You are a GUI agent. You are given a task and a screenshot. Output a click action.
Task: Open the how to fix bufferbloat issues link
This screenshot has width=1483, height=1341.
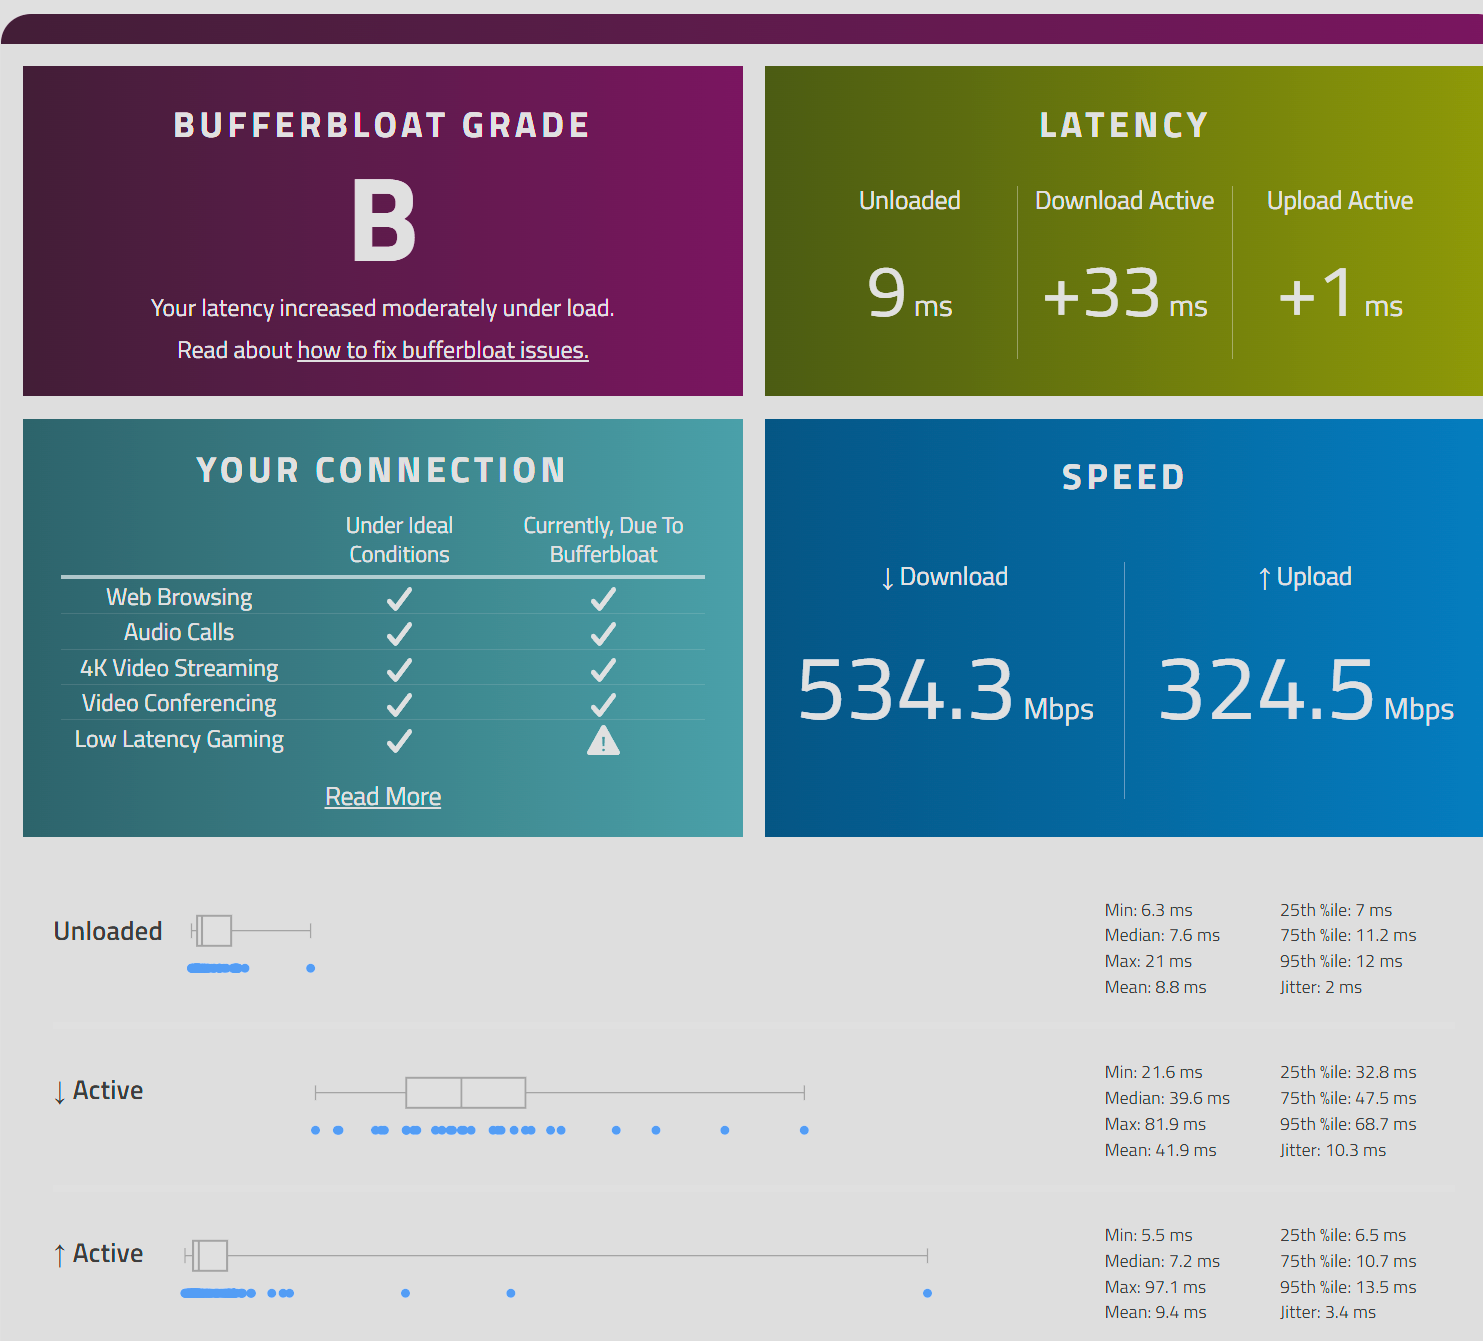443,350
